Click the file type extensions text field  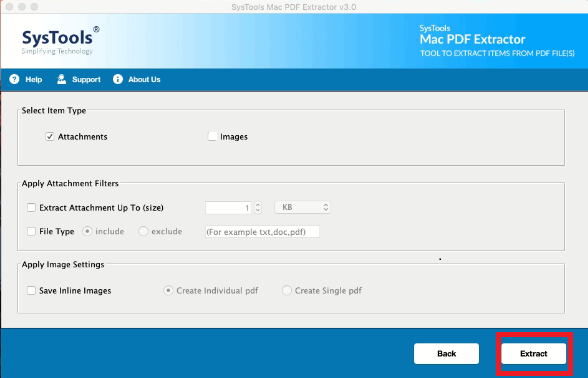click(262, 232)
